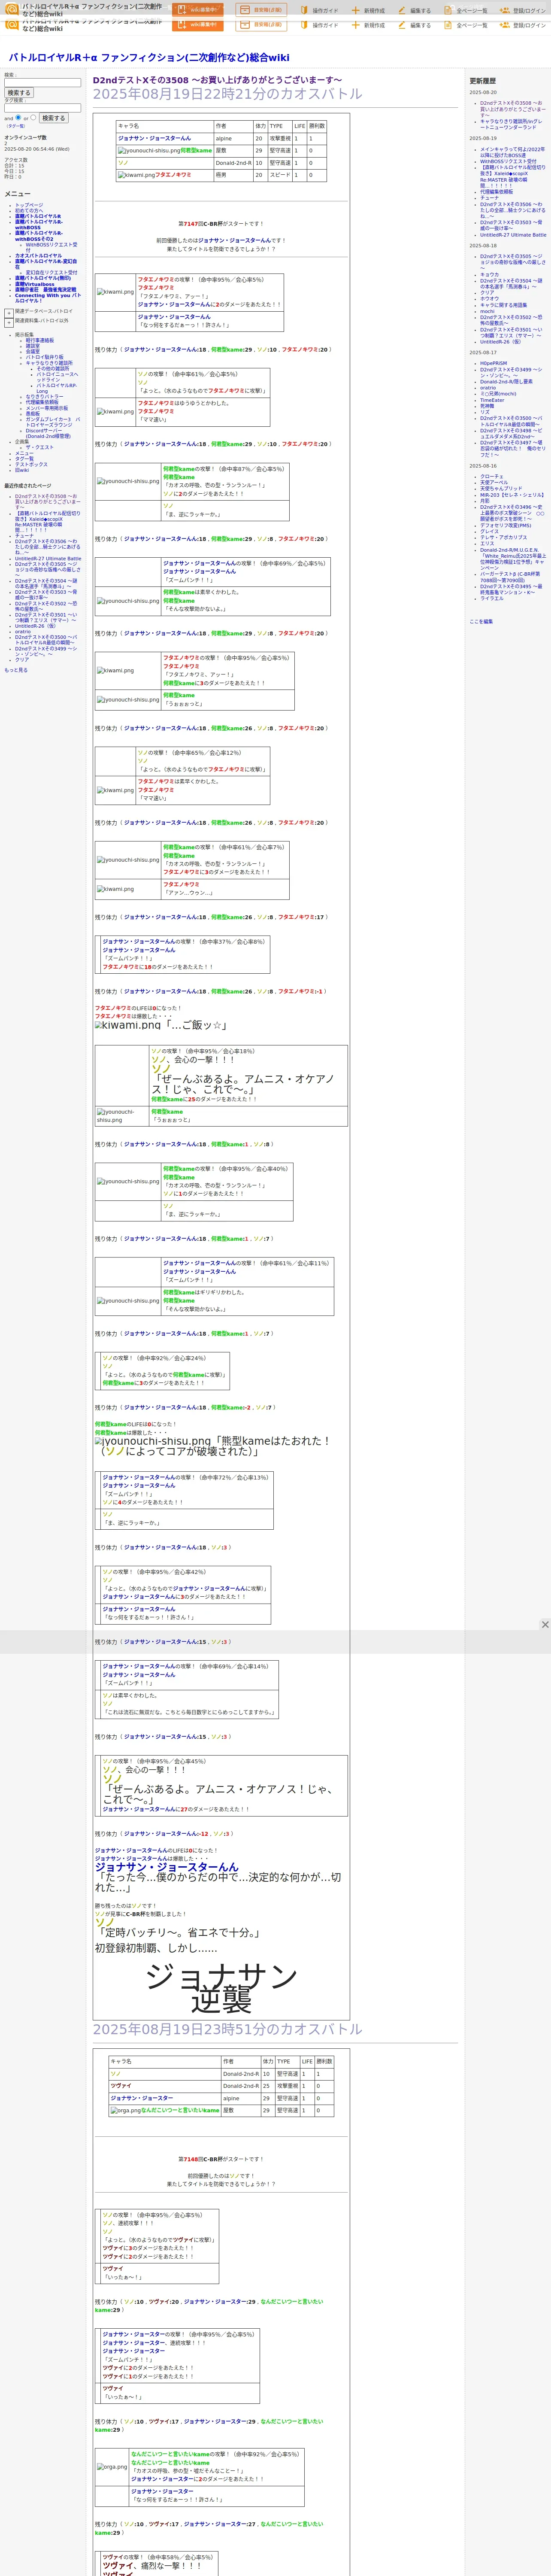Screen dimensions: 551x2576
Task: Select the 'or' radio button
Action: (x=33, y=118)
